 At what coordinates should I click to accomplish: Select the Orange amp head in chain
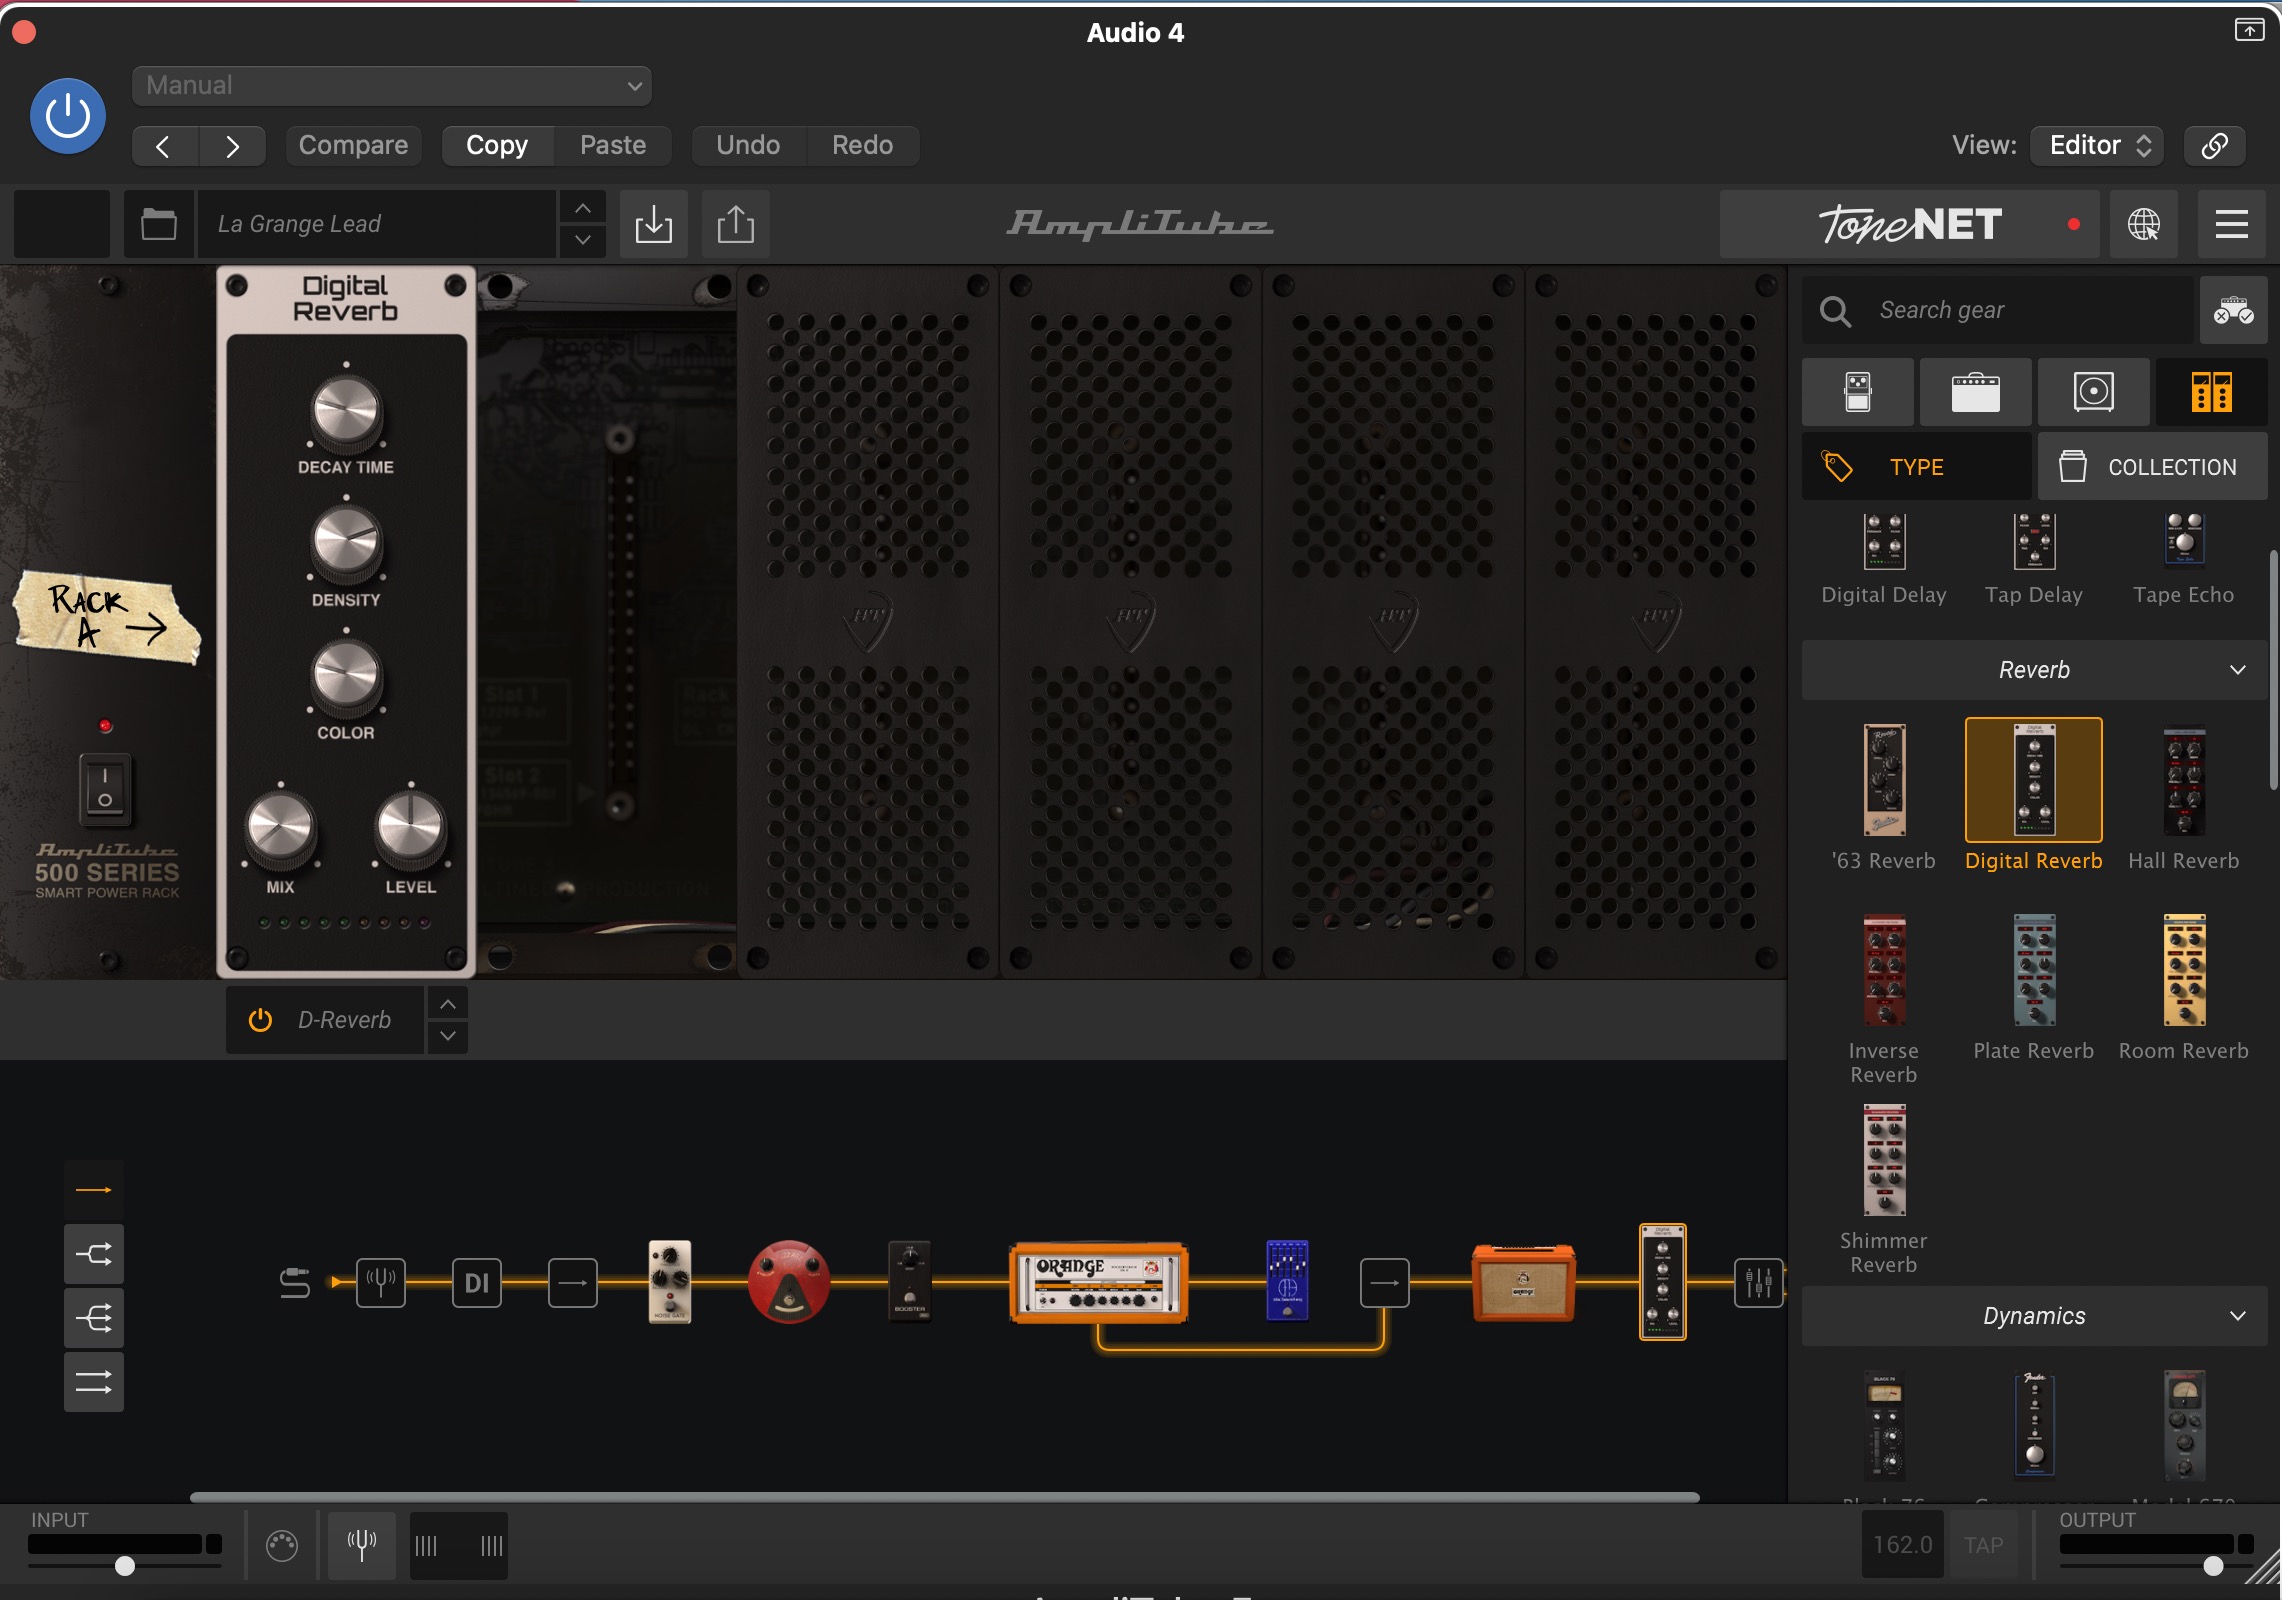(1099, 1283)
